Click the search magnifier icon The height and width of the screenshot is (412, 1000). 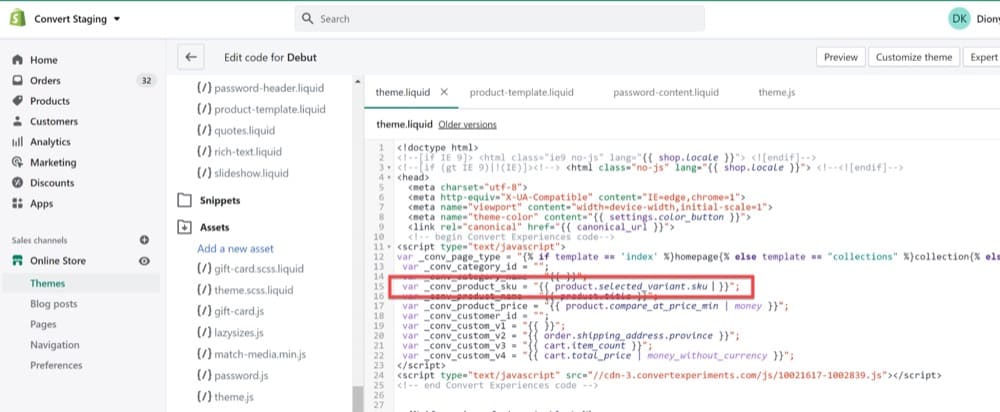tap(307, 18)
